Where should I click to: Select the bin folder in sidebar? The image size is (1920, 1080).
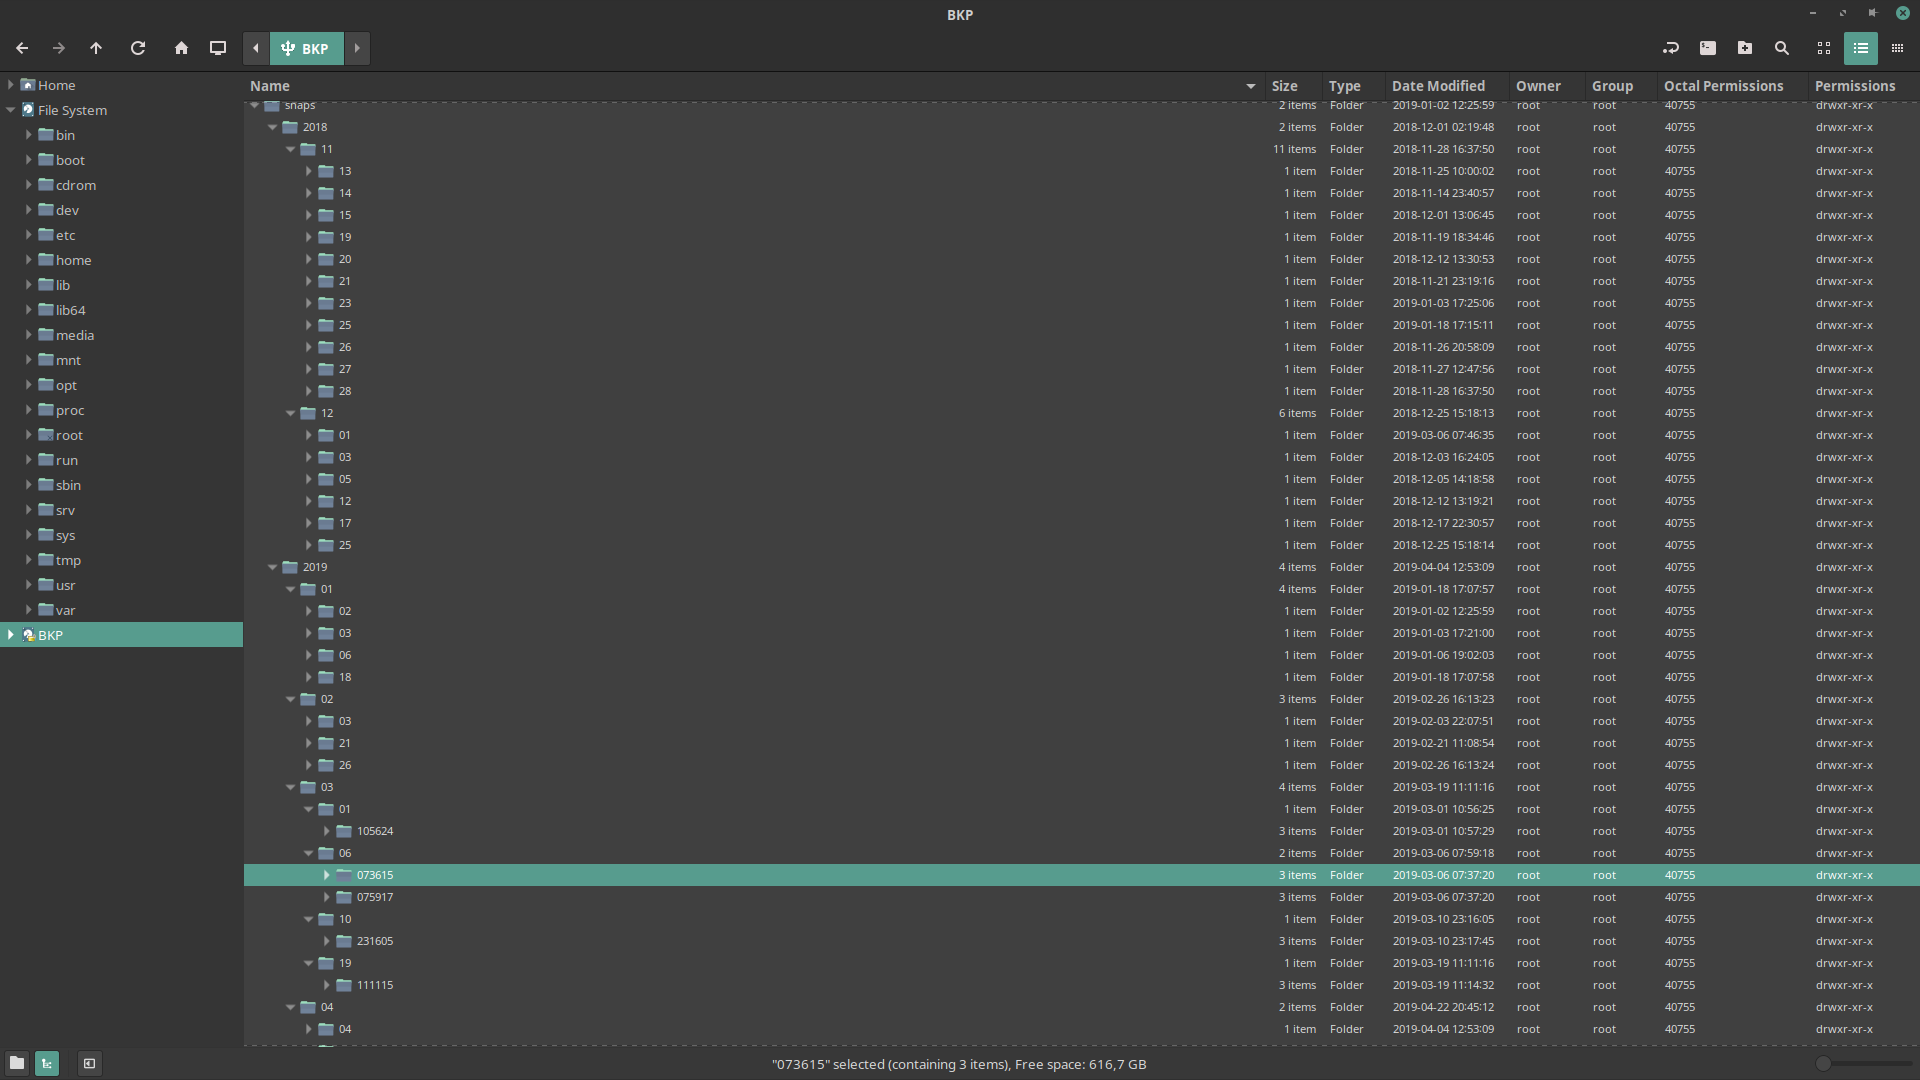tap(65, 135)
